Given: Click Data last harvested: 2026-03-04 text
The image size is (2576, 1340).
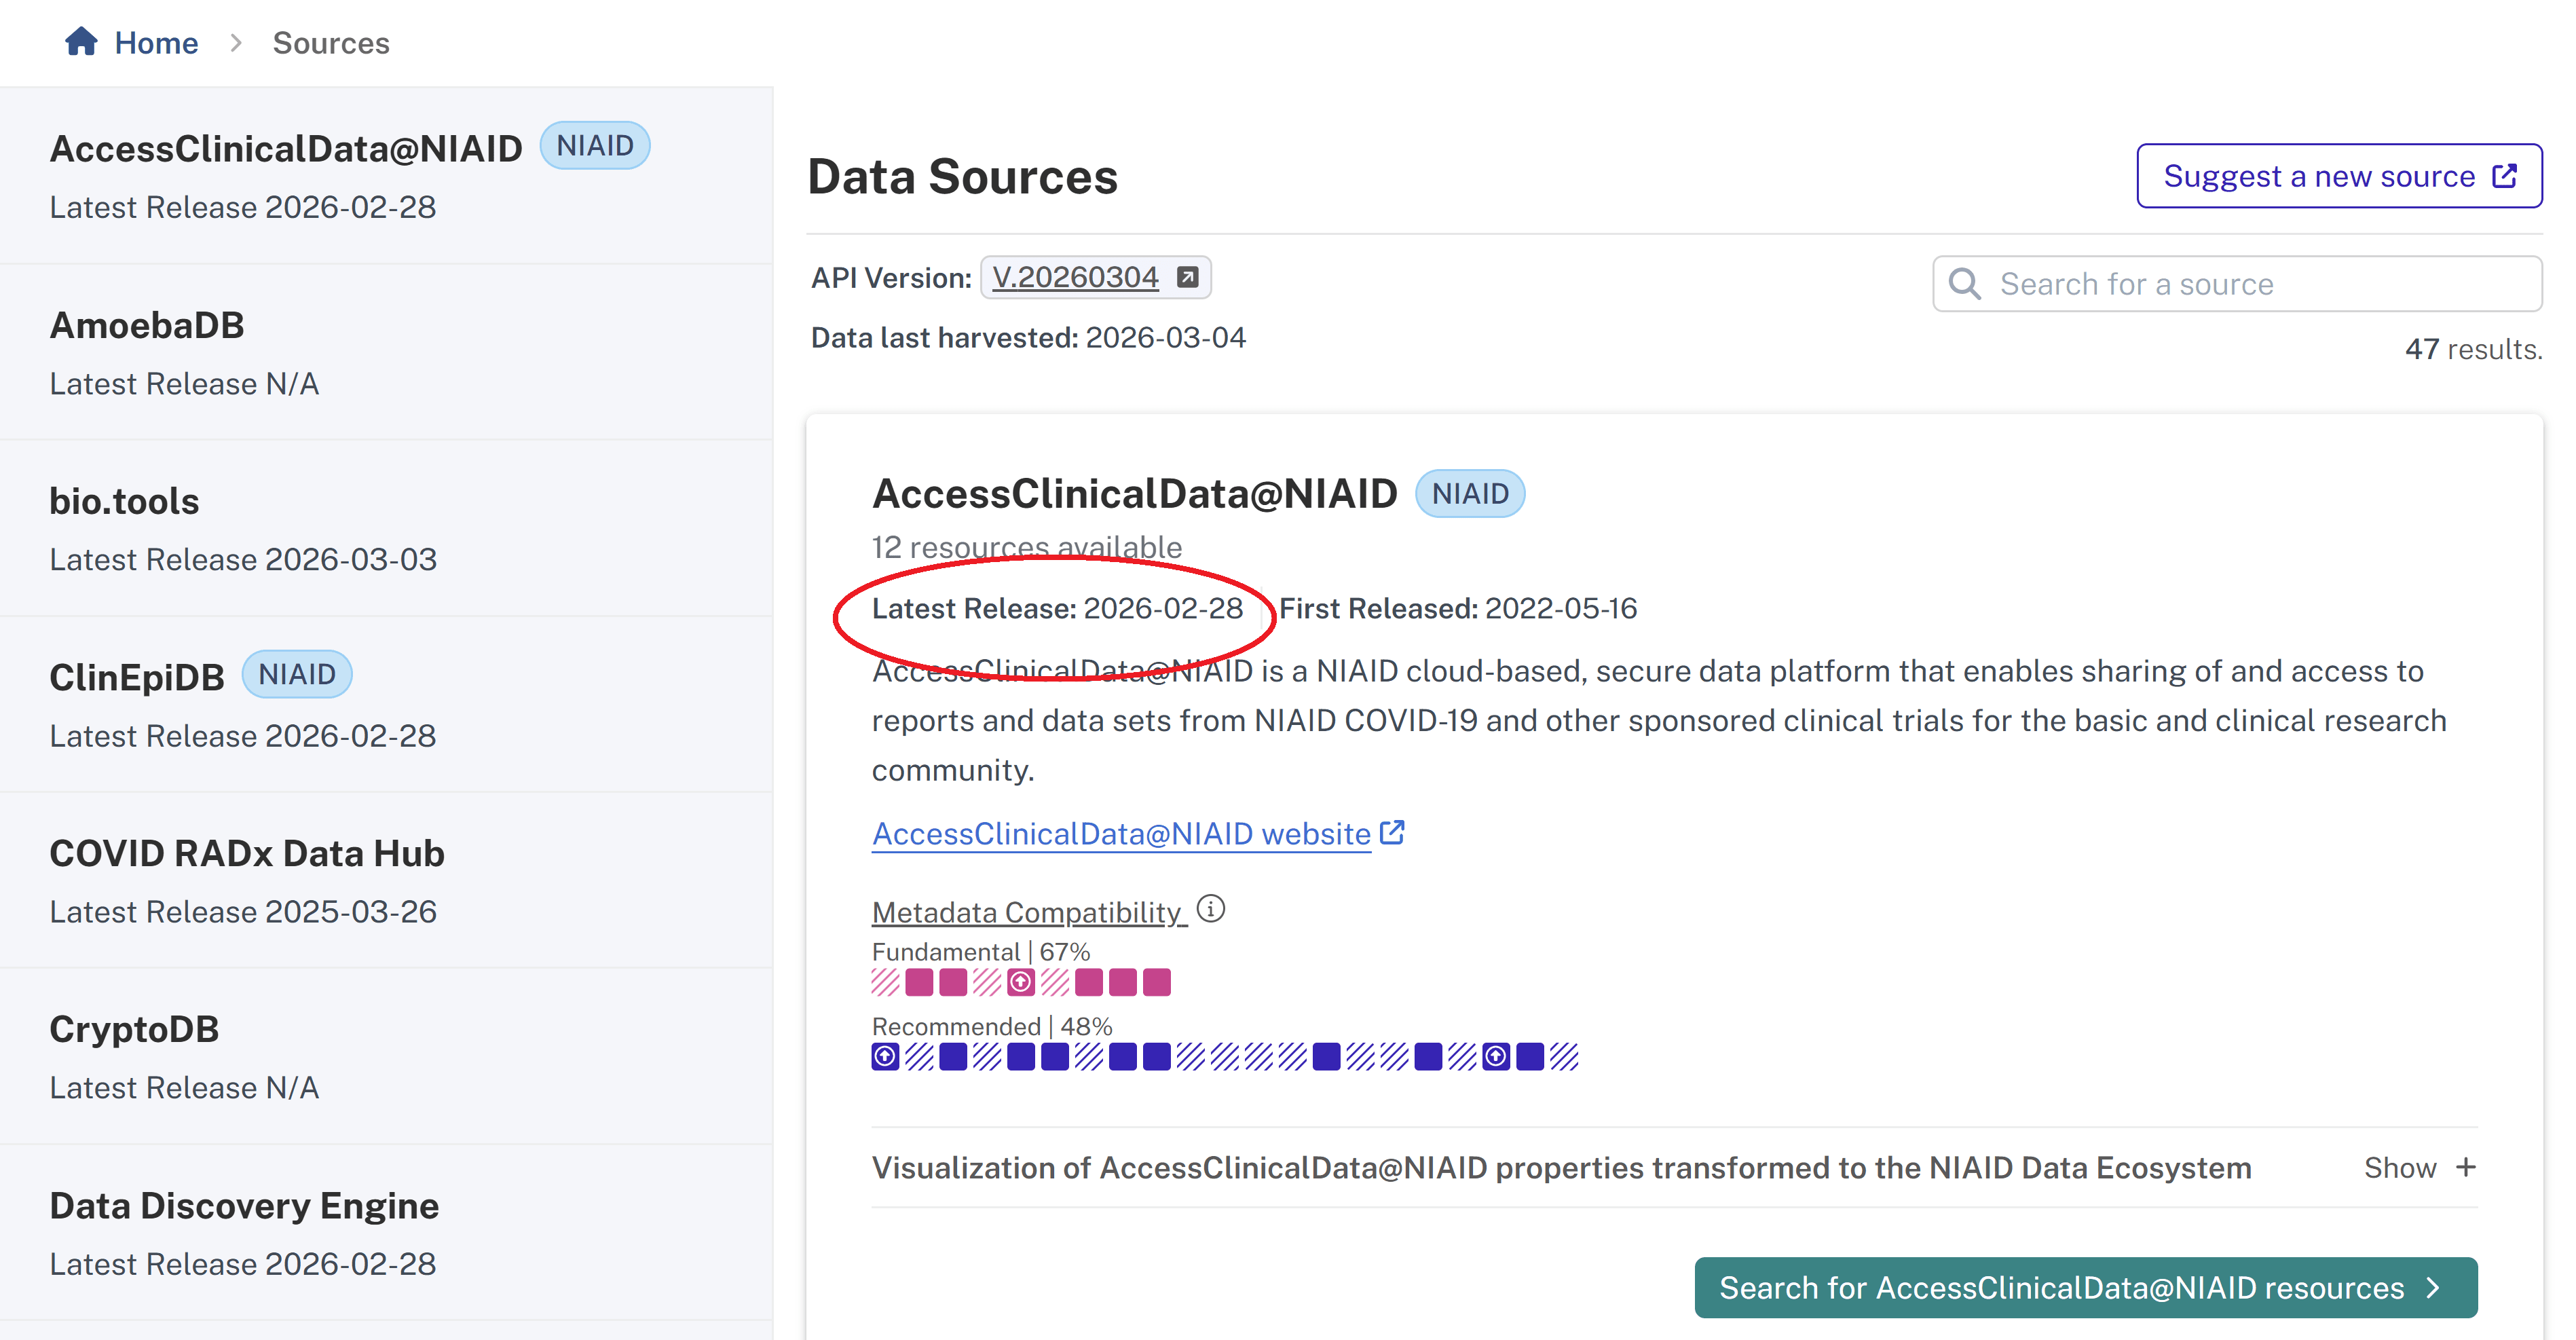Looking at the screenshot, I should click(x=1028, y=337).
